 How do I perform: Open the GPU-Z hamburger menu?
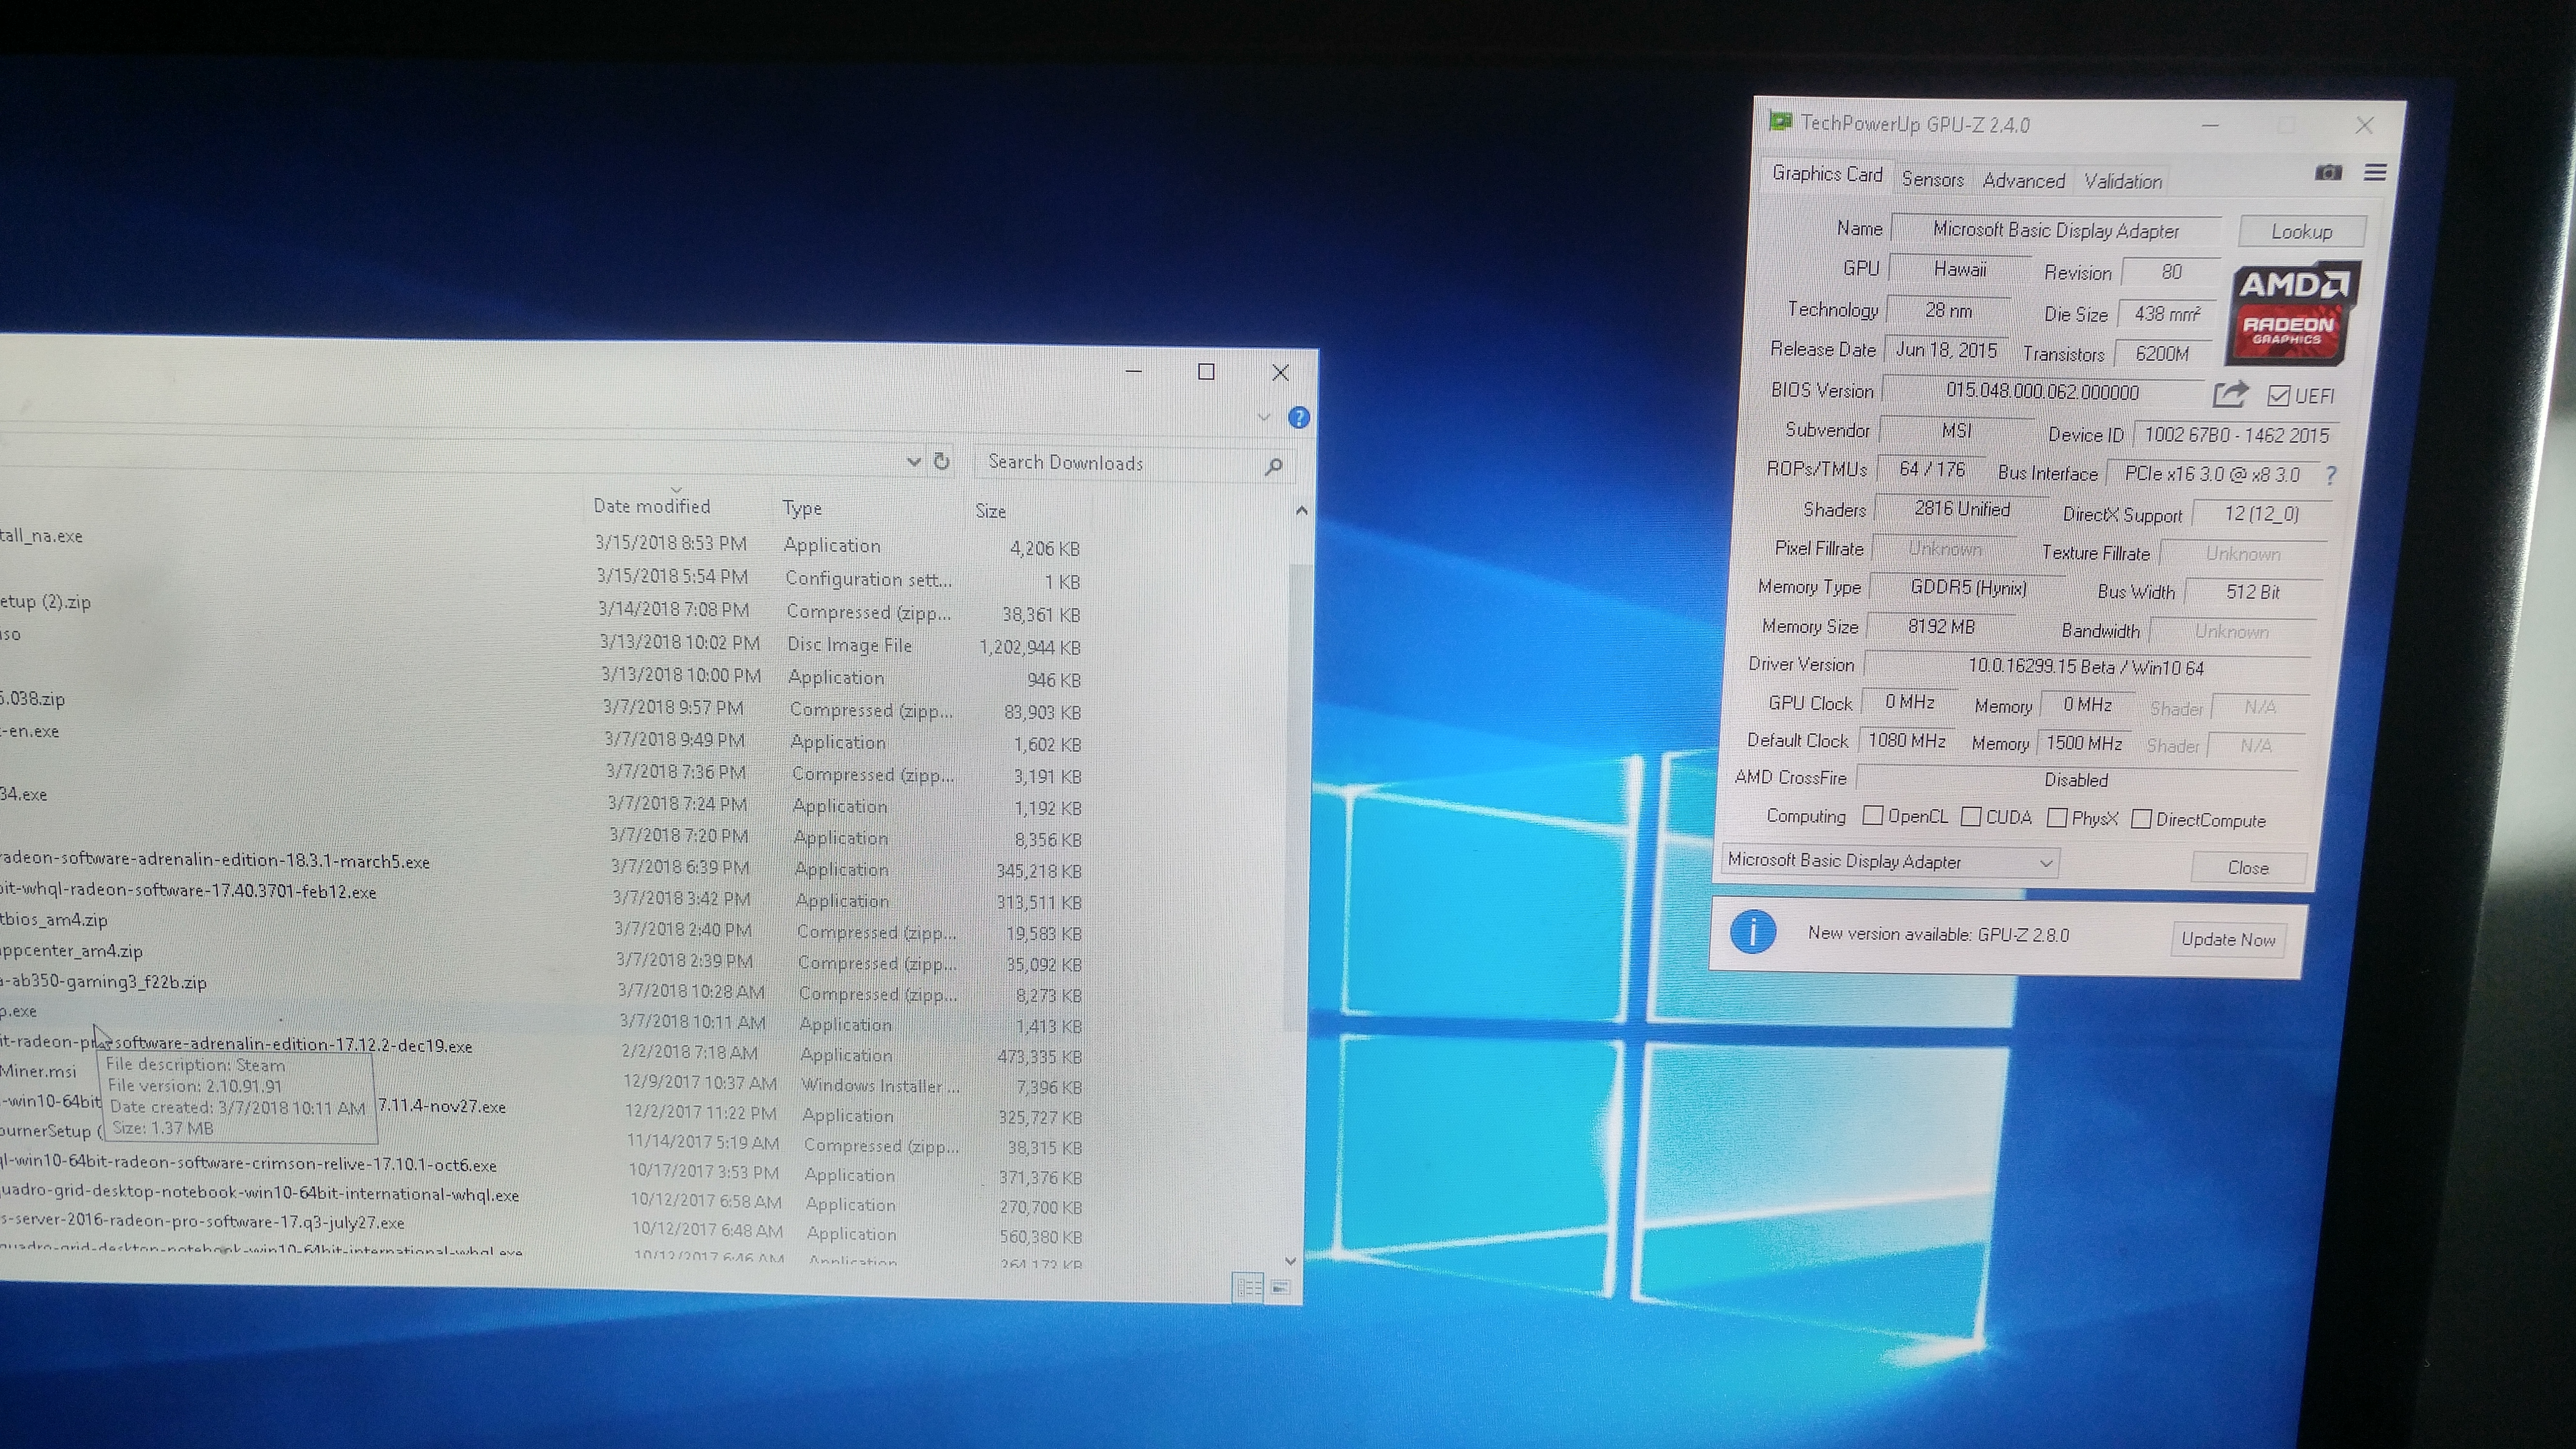pos(2375,173)
